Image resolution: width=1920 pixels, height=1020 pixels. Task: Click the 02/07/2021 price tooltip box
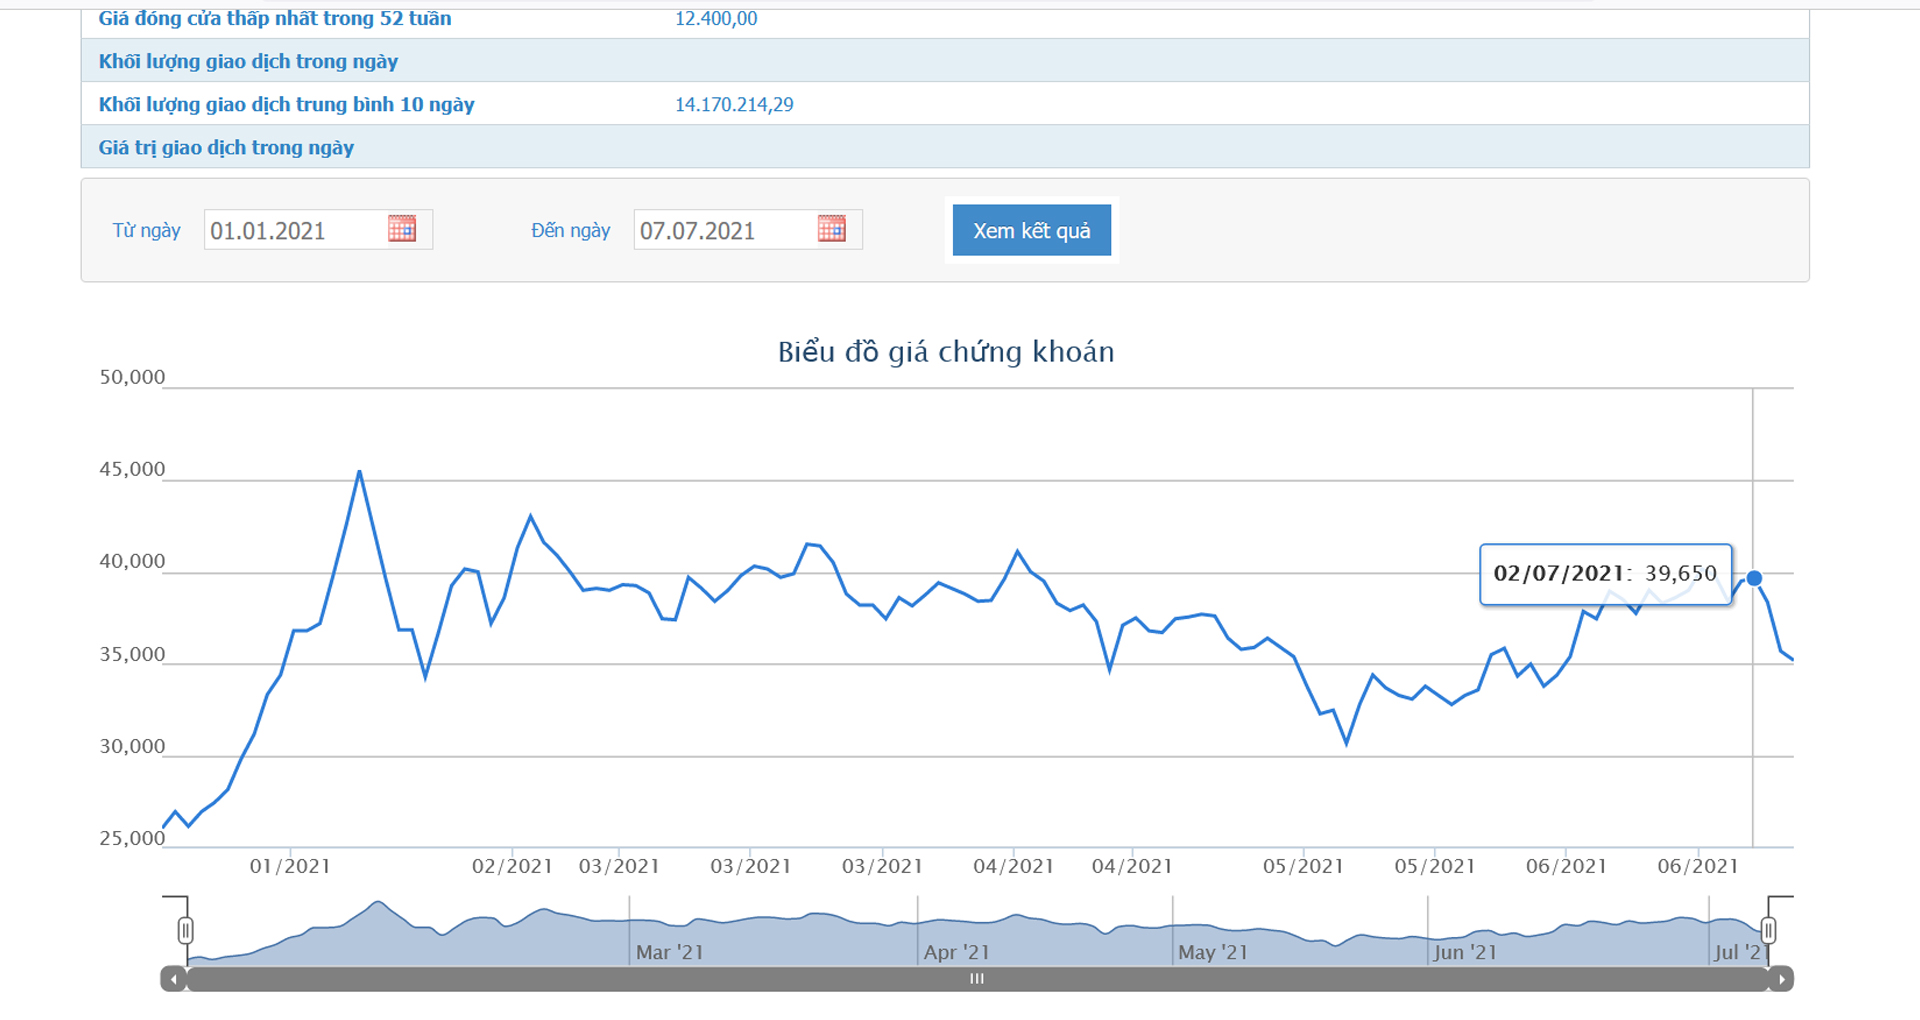pyautogui.click(x=1605, y=574)
